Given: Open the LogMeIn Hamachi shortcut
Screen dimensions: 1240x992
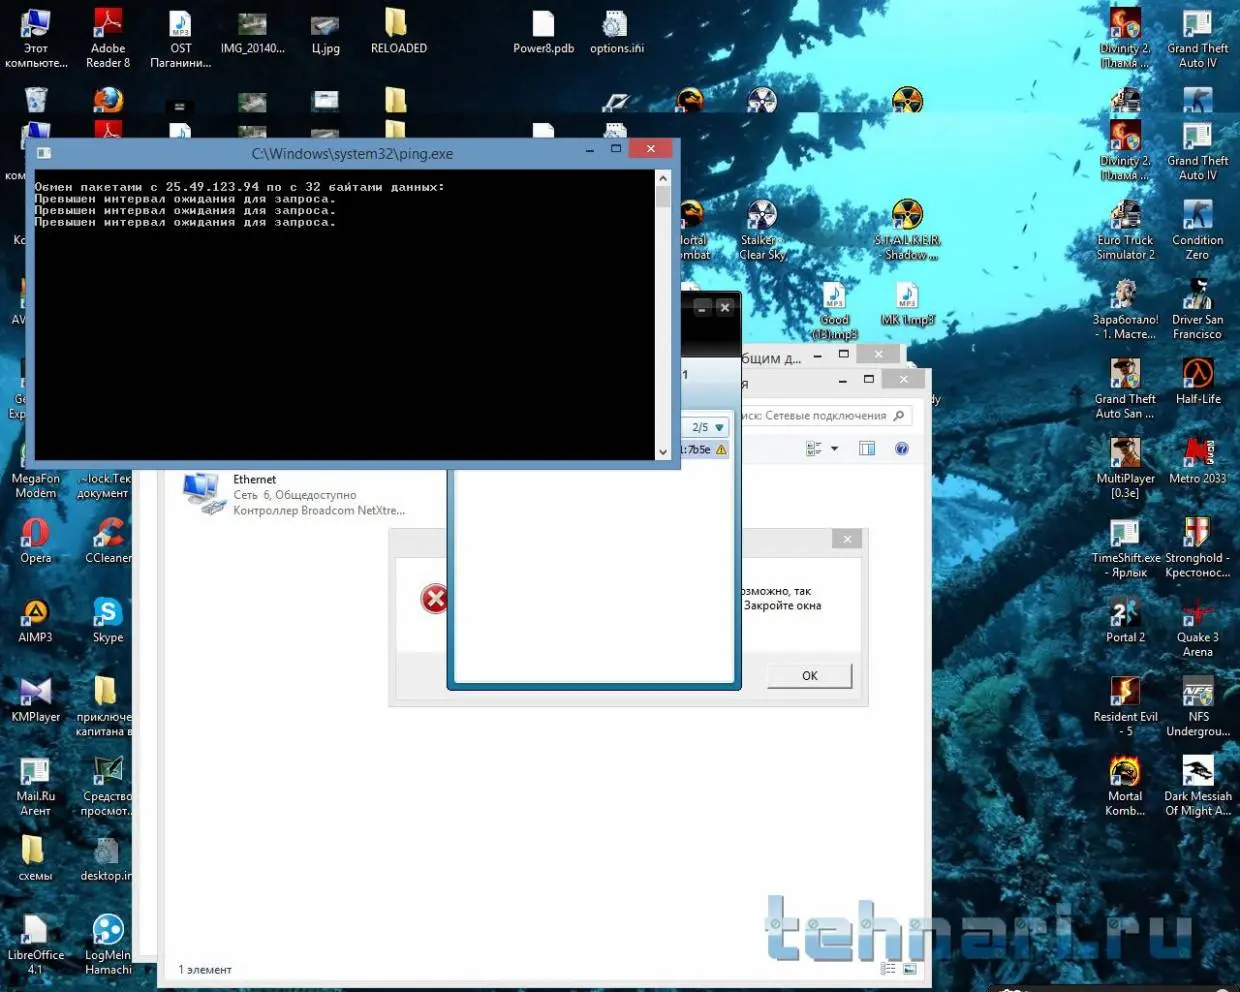Looking at the screenshot, I should click(x=108, y=945).
